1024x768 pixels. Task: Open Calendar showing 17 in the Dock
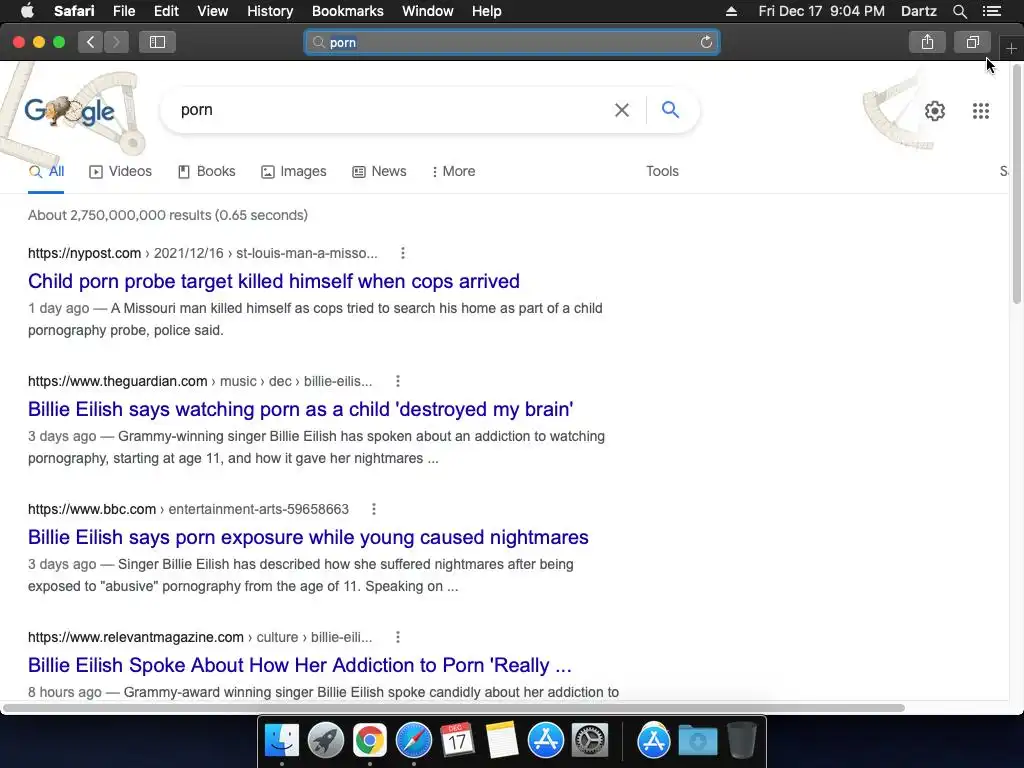click(x=457, y=741)
